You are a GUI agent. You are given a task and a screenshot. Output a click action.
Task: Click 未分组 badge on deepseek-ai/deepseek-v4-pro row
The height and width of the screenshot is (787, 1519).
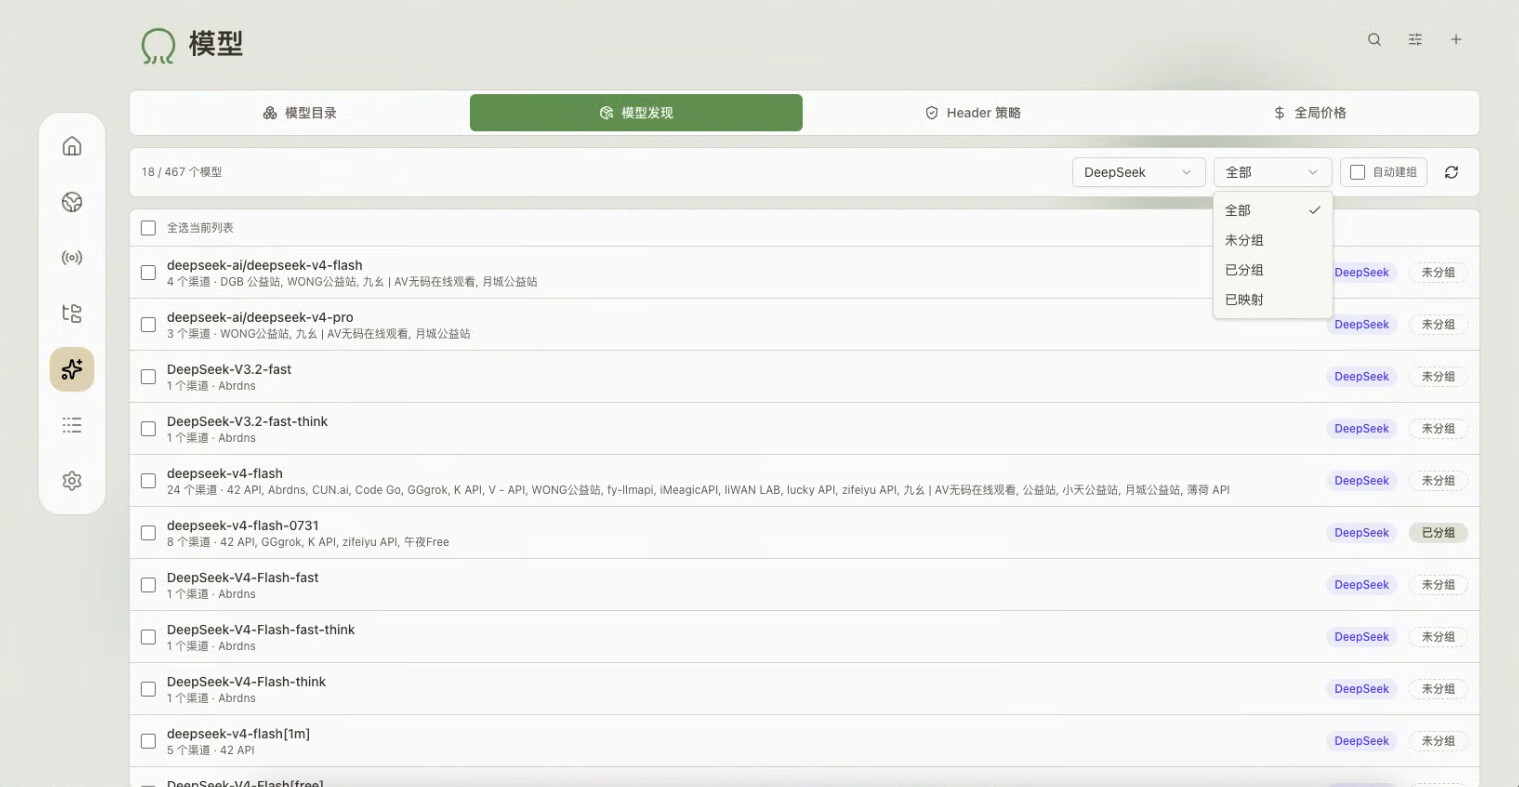tap(1438, 325)
